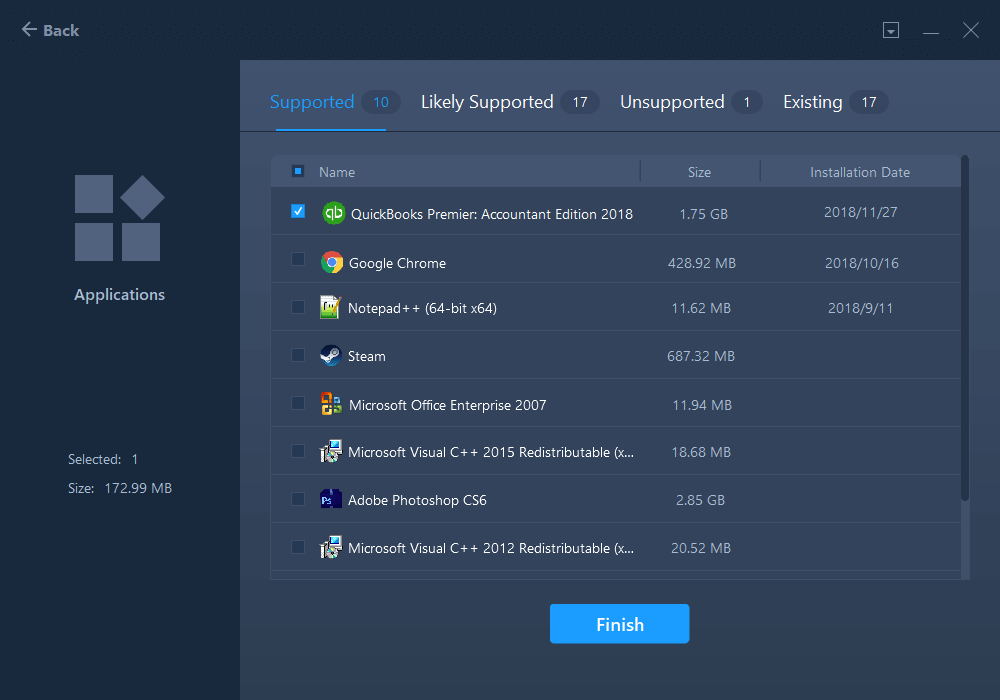Screen dimensions: 1000x700
Task: Close the application window
Action: click(x=971, y=30)
